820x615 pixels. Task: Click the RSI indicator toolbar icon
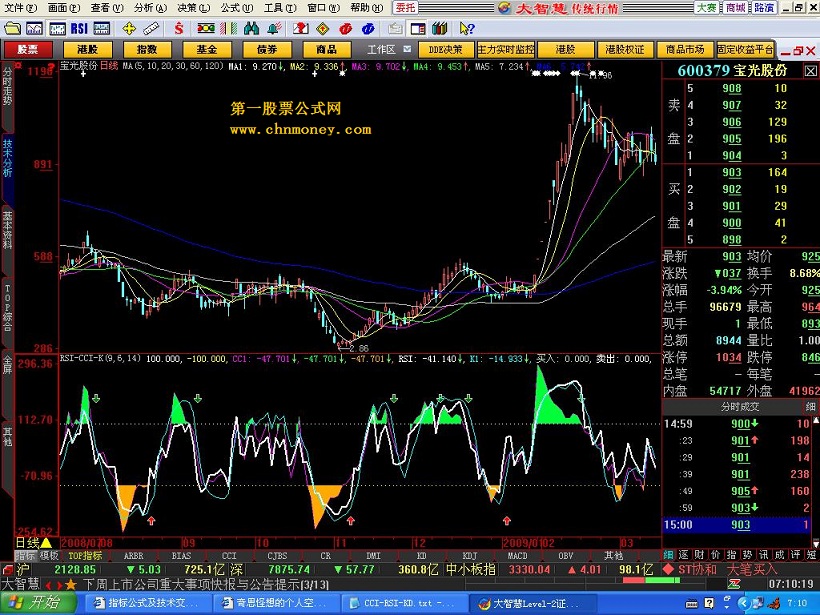coord(79,28)
